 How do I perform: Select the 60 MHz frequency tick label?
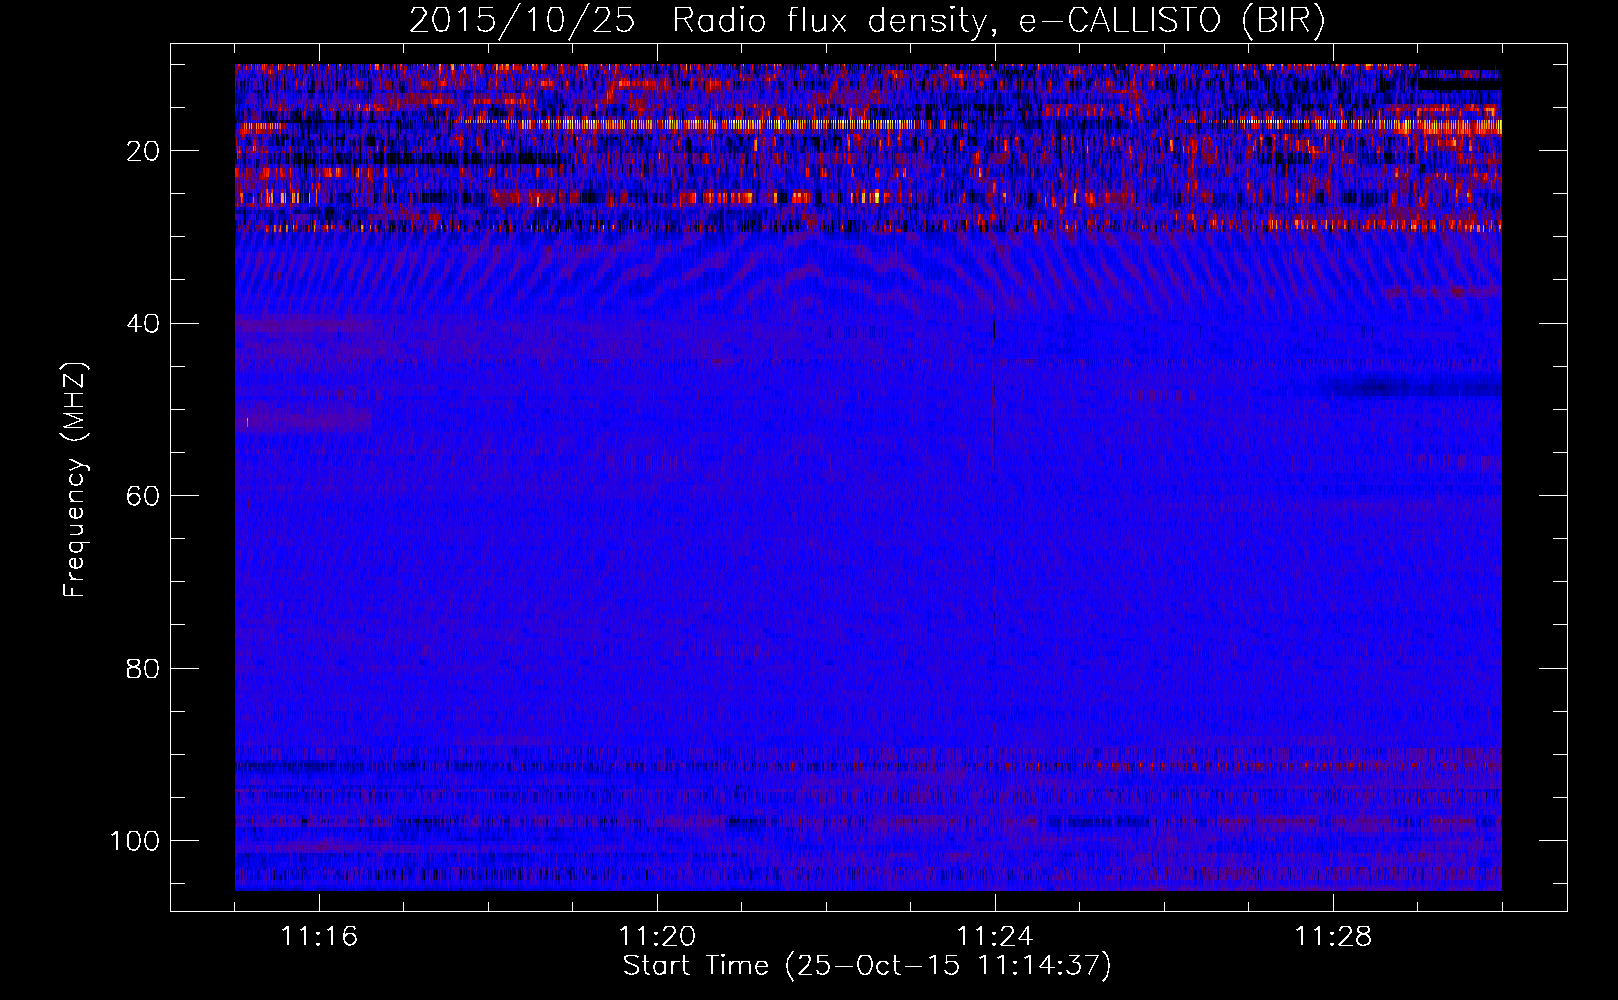143,496
